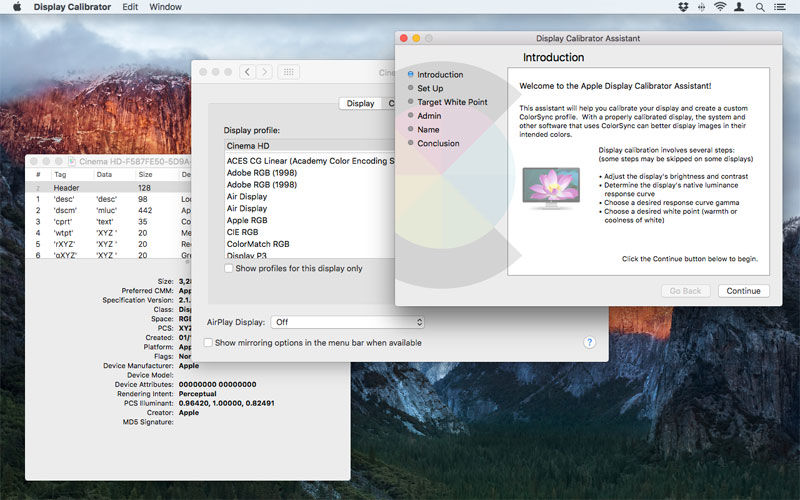Click the help question mark button
Viewport: 800px width, 500px height.
click(589, 342)
